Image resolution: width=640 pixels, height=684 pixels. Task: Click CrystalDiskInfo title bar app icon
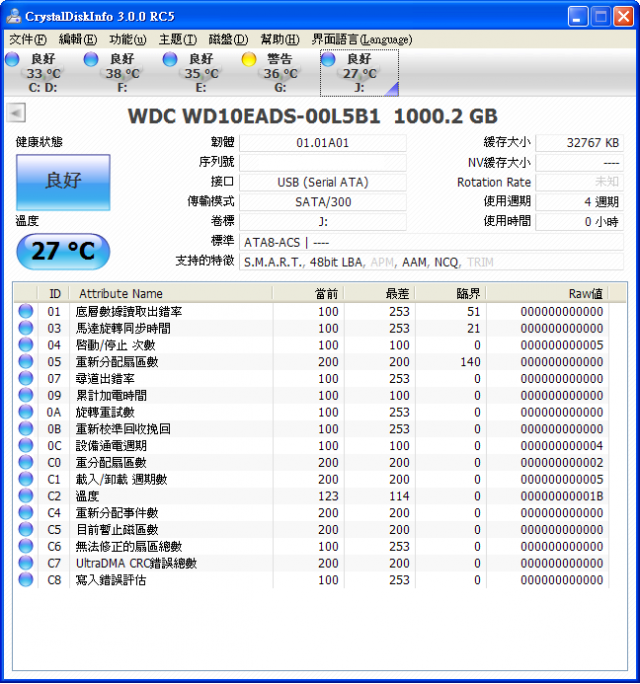[x=13, y=16]
